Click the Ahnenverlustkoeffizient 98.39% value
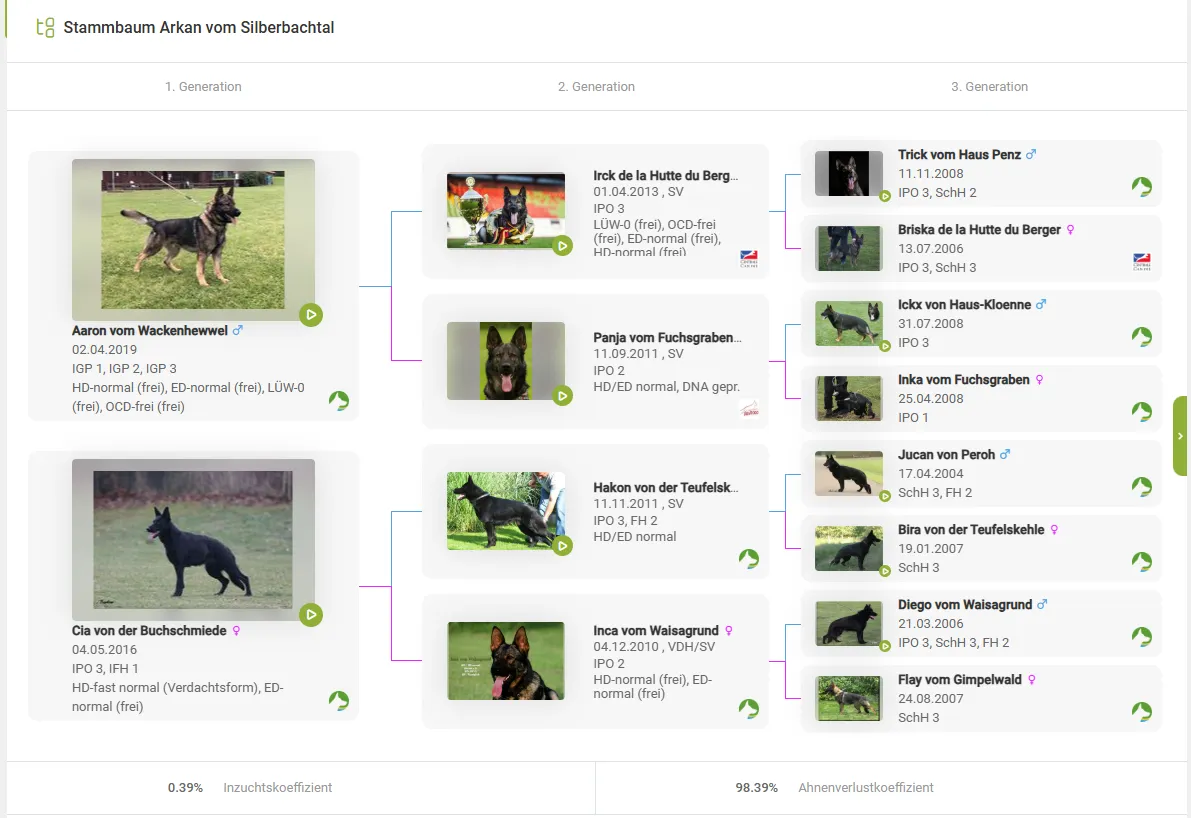The height and width of the screenshot is (818, 1191). [756, 788]
